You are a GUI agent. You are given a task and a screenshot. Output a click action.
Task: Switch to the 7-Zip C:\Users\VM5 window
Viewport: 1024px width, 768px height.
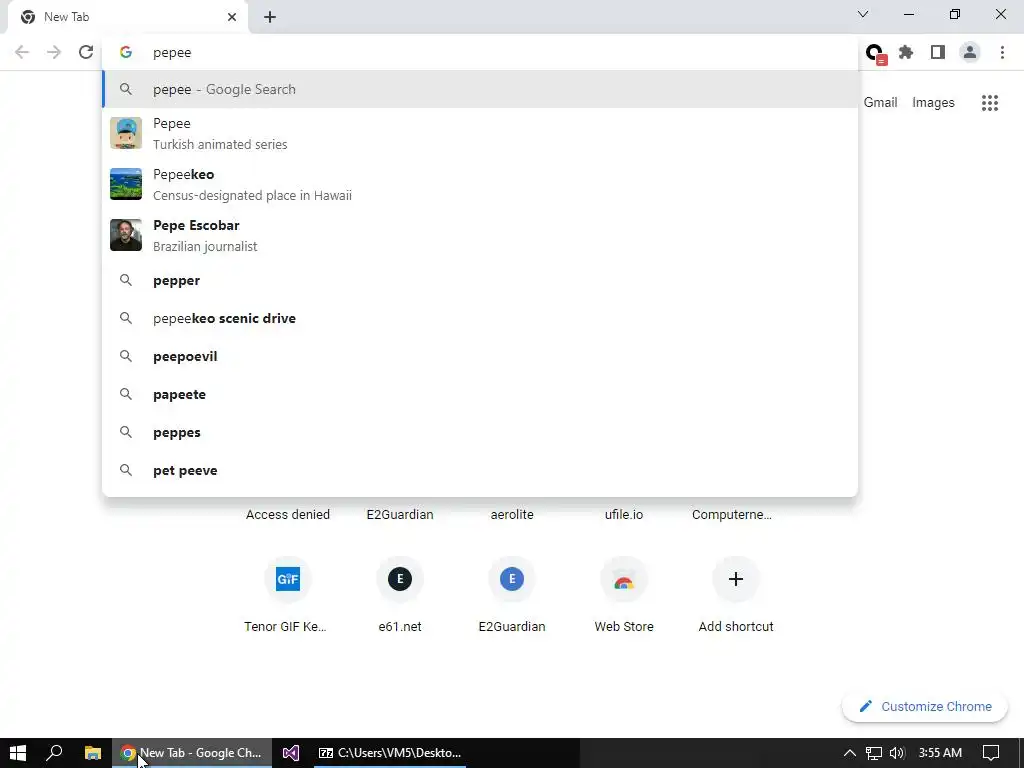pyautogui.click(x=390, y=753)
